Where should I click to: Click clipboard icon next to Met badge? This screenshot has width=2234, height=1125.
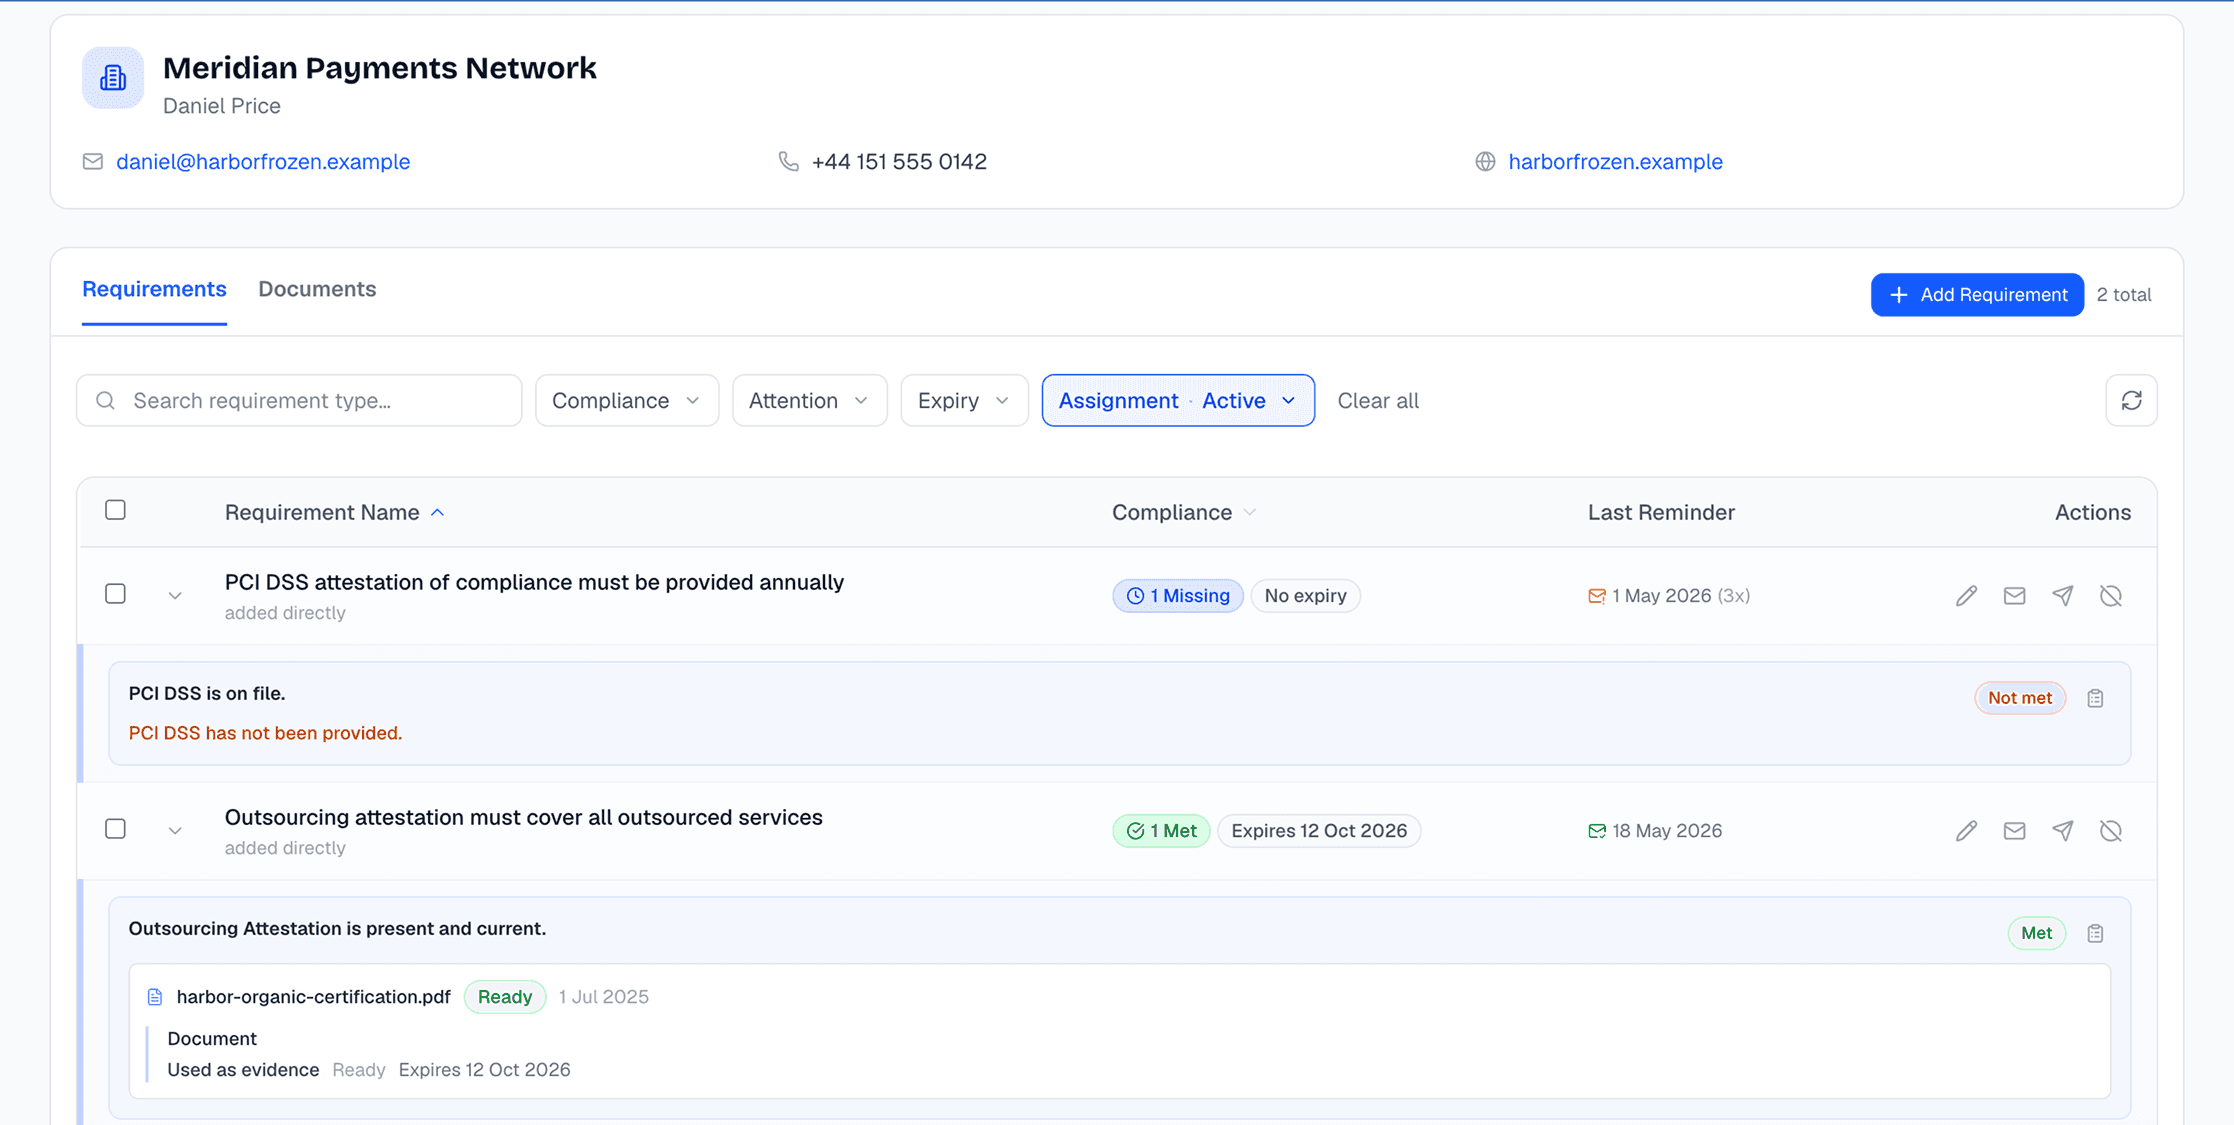tap(2095, 933)
